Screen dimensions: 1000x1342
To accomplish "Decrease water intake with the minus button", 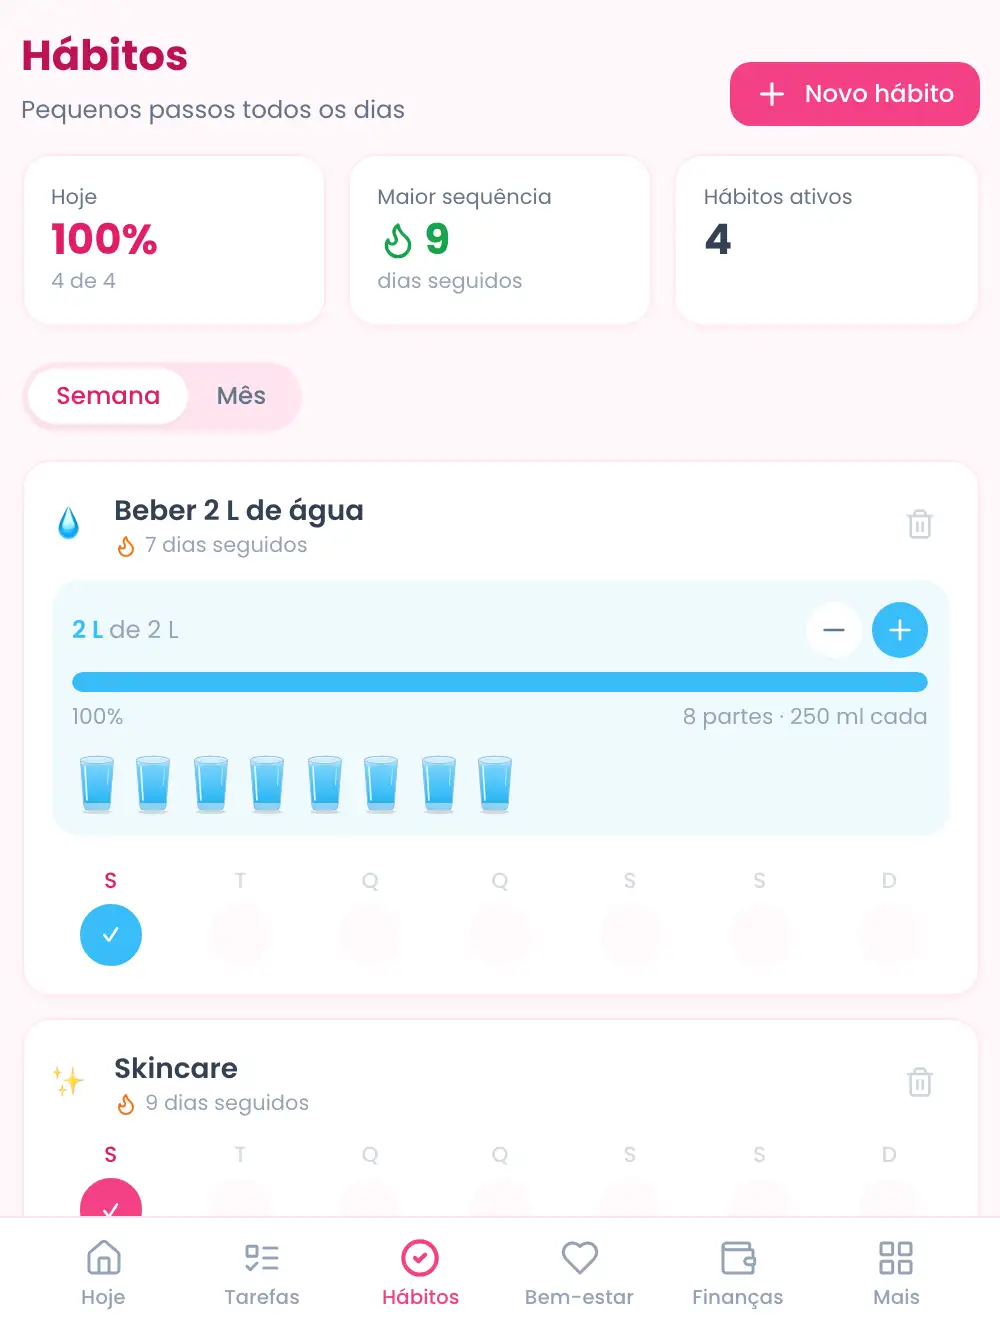I will click(x=834, y=630).
